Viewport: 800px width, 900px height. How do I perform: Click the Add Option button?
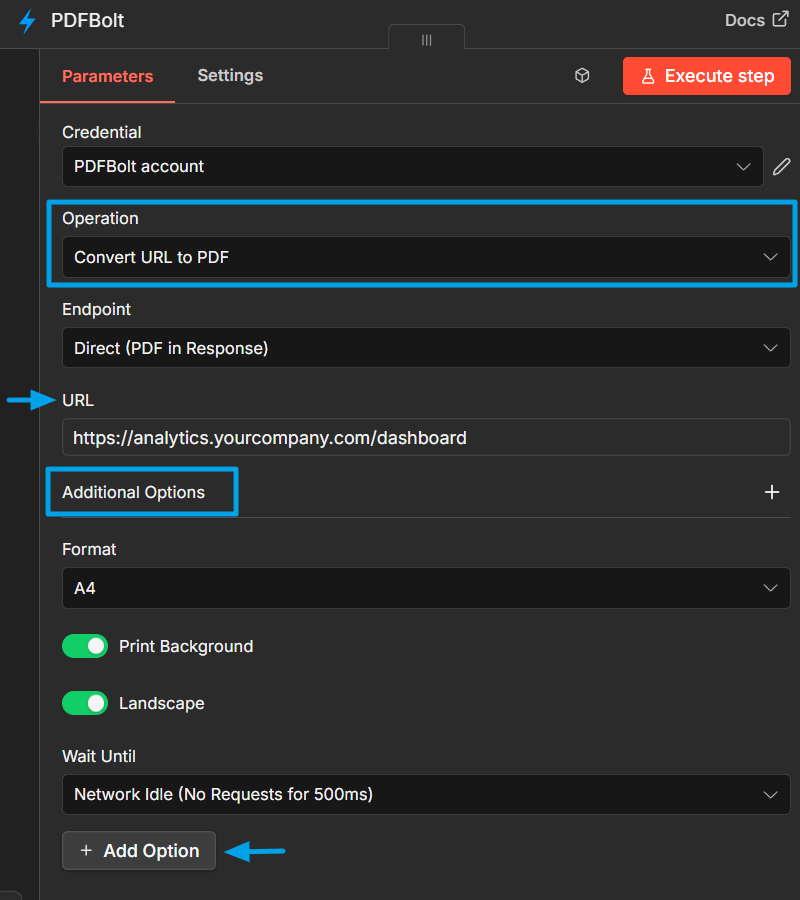tap(138, 850)
